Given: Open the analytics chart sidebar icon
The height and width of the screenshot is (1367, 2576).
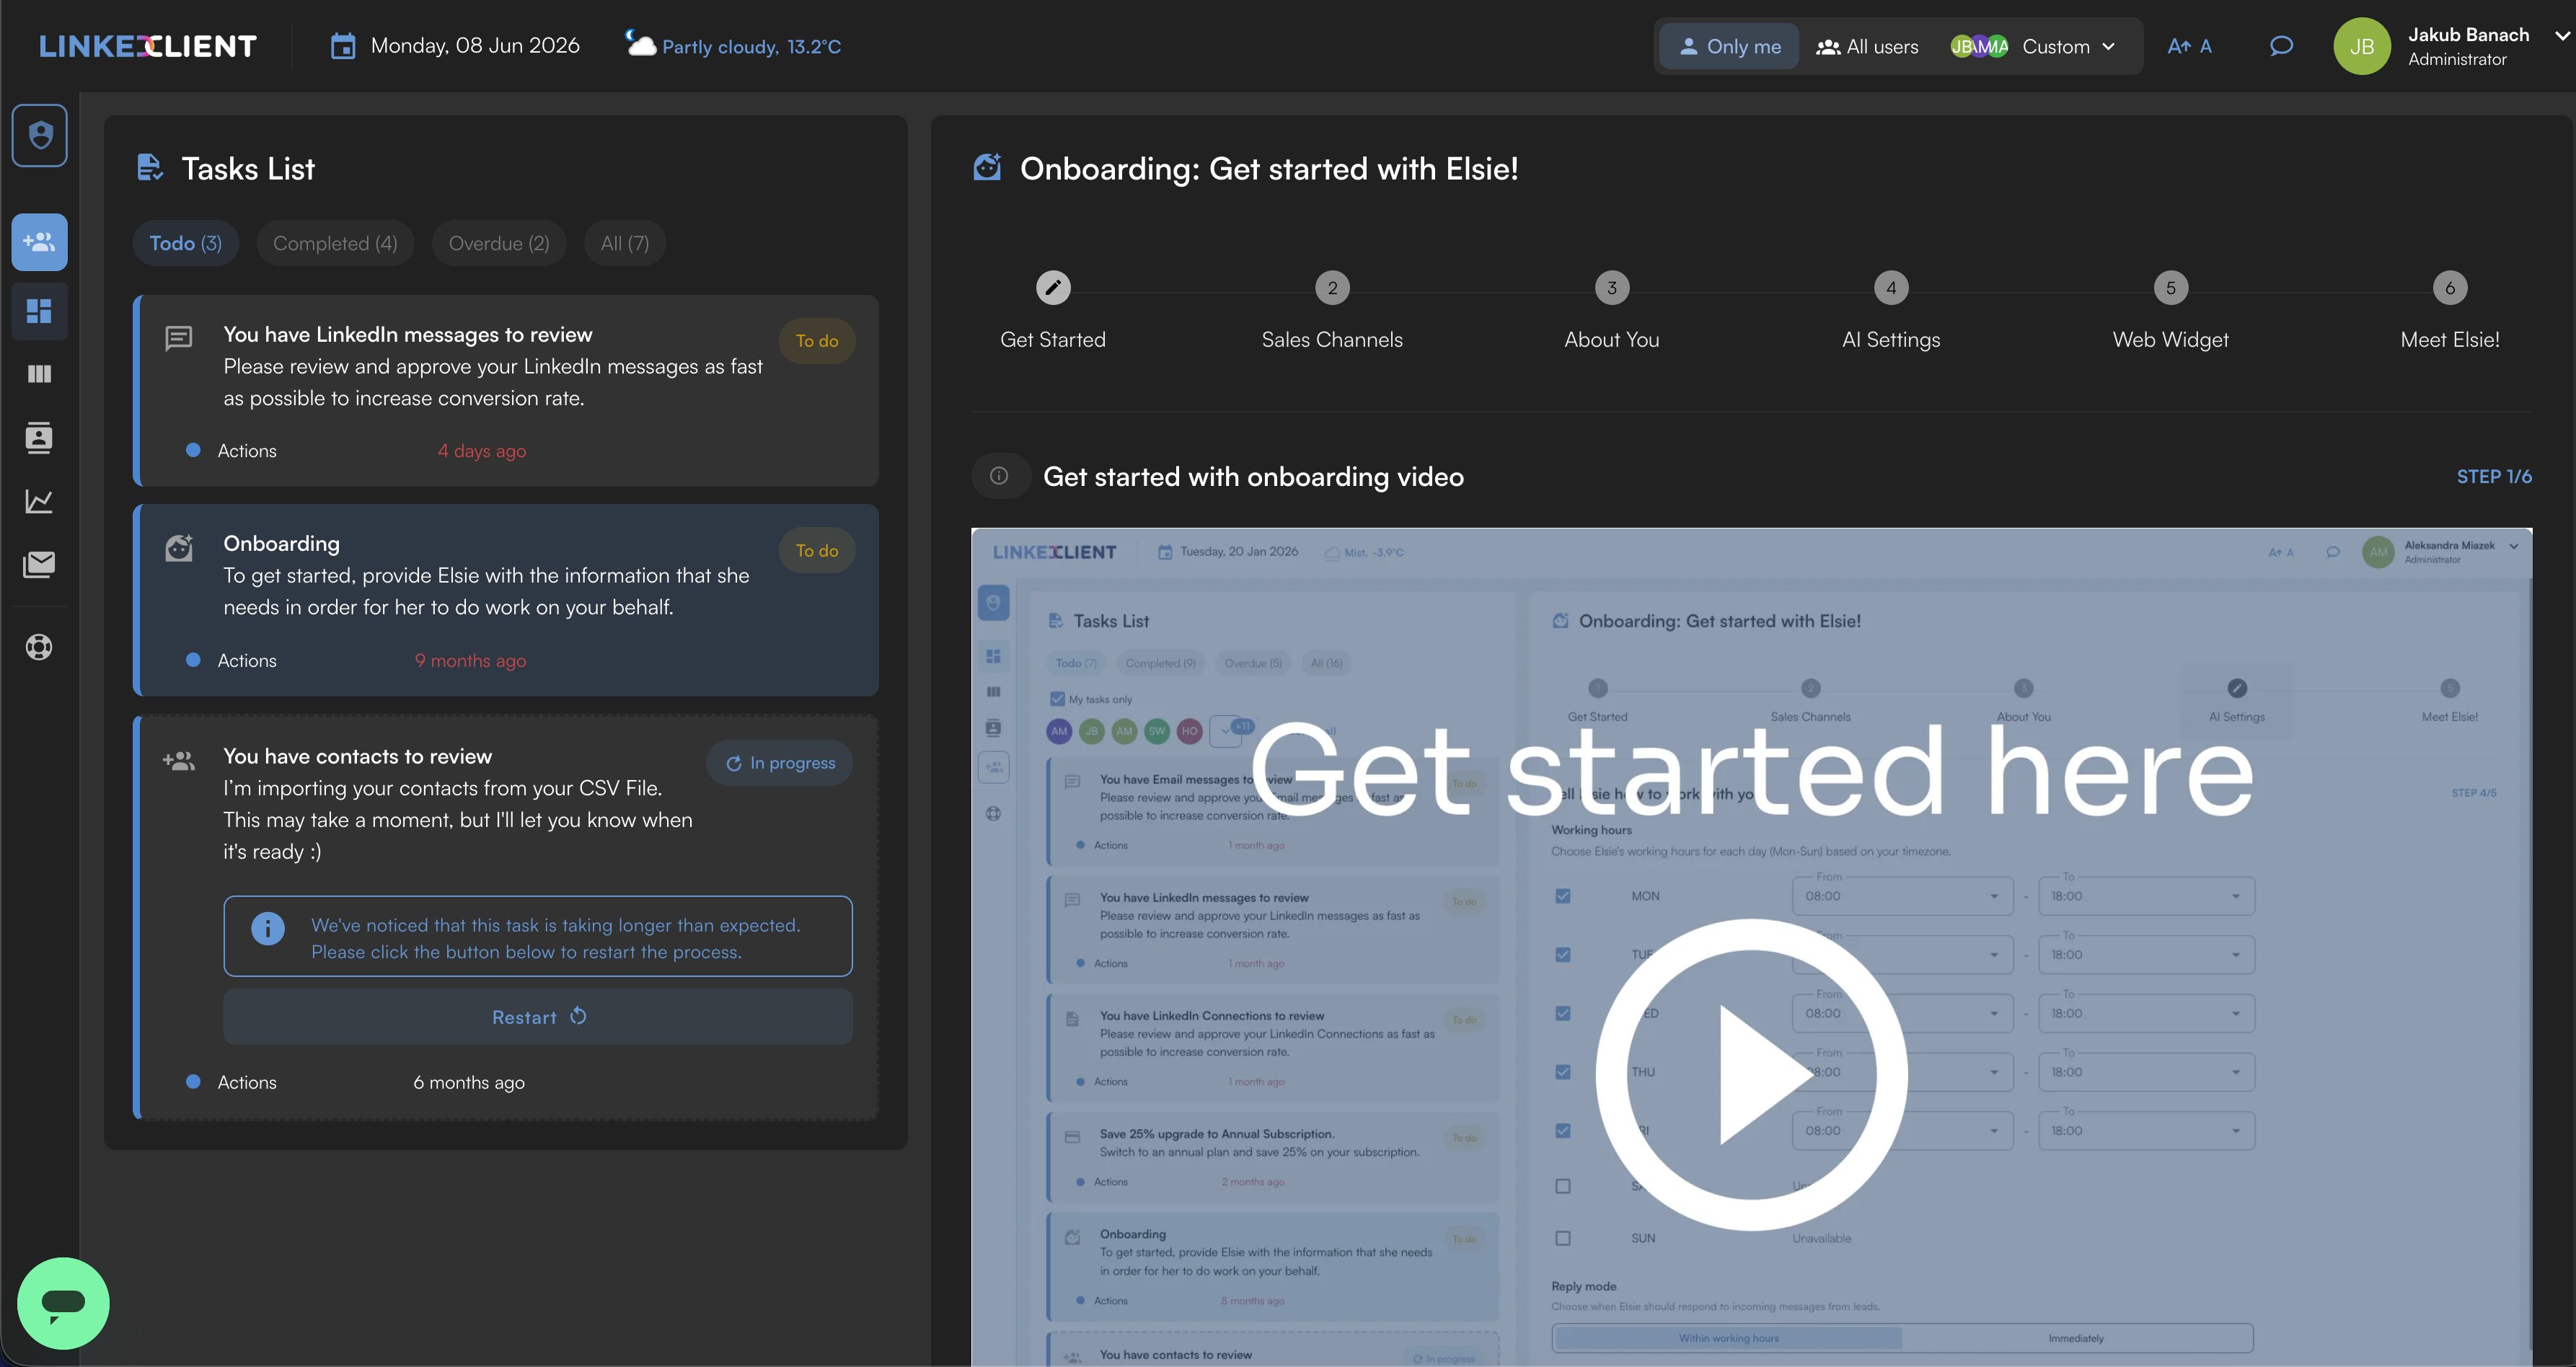Looking at the screenshot, I should (40, 501).
